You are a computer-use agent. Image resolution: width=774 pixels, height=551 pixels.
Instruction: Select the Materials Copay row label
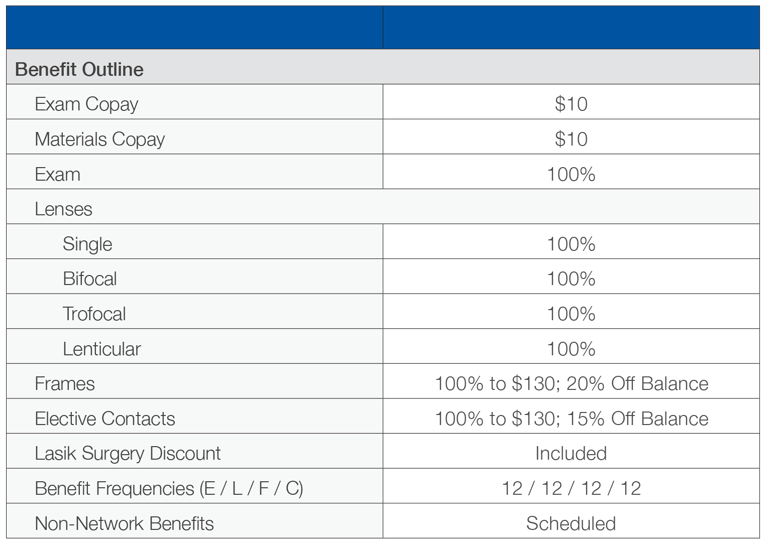point(99,139)
